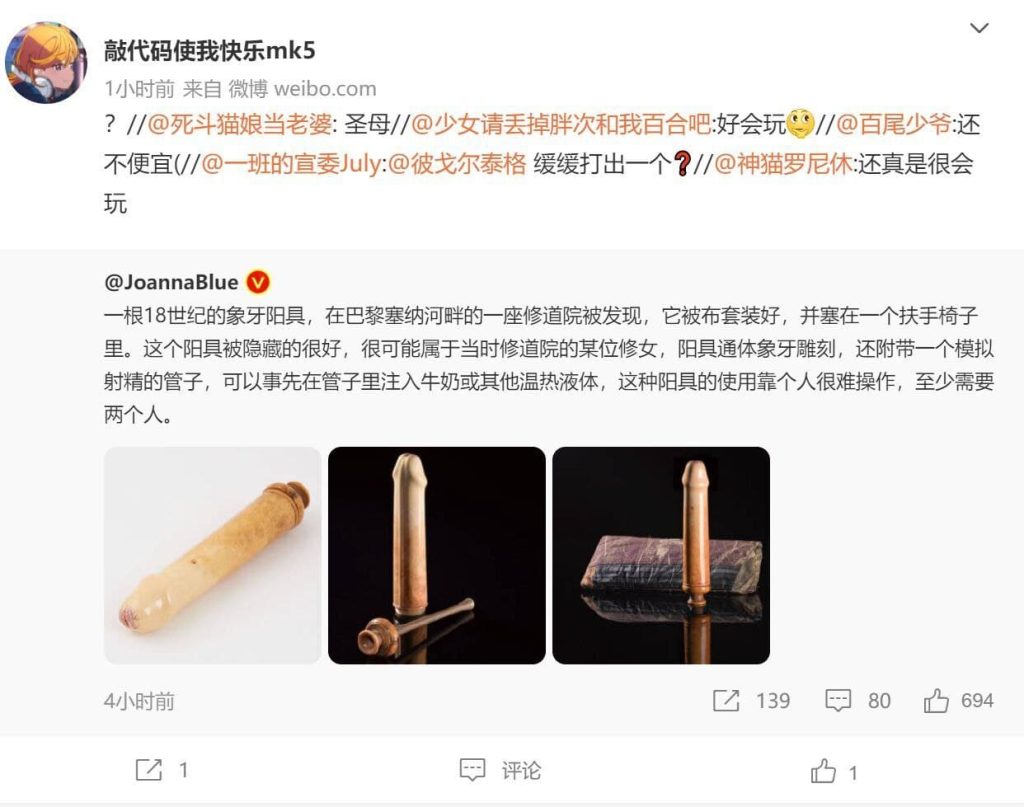Open the poster's anime avatar

(x=46, y=63)
